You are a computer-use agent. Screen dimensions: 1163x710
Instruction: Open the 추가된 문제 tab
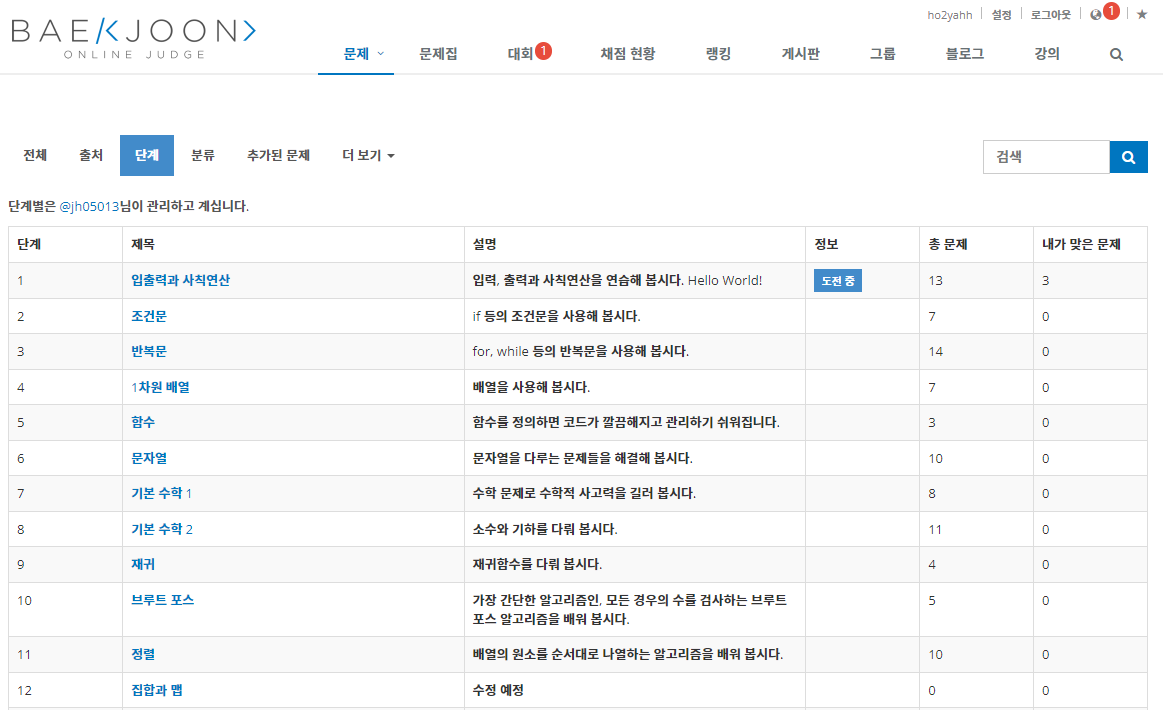(277, 155)
